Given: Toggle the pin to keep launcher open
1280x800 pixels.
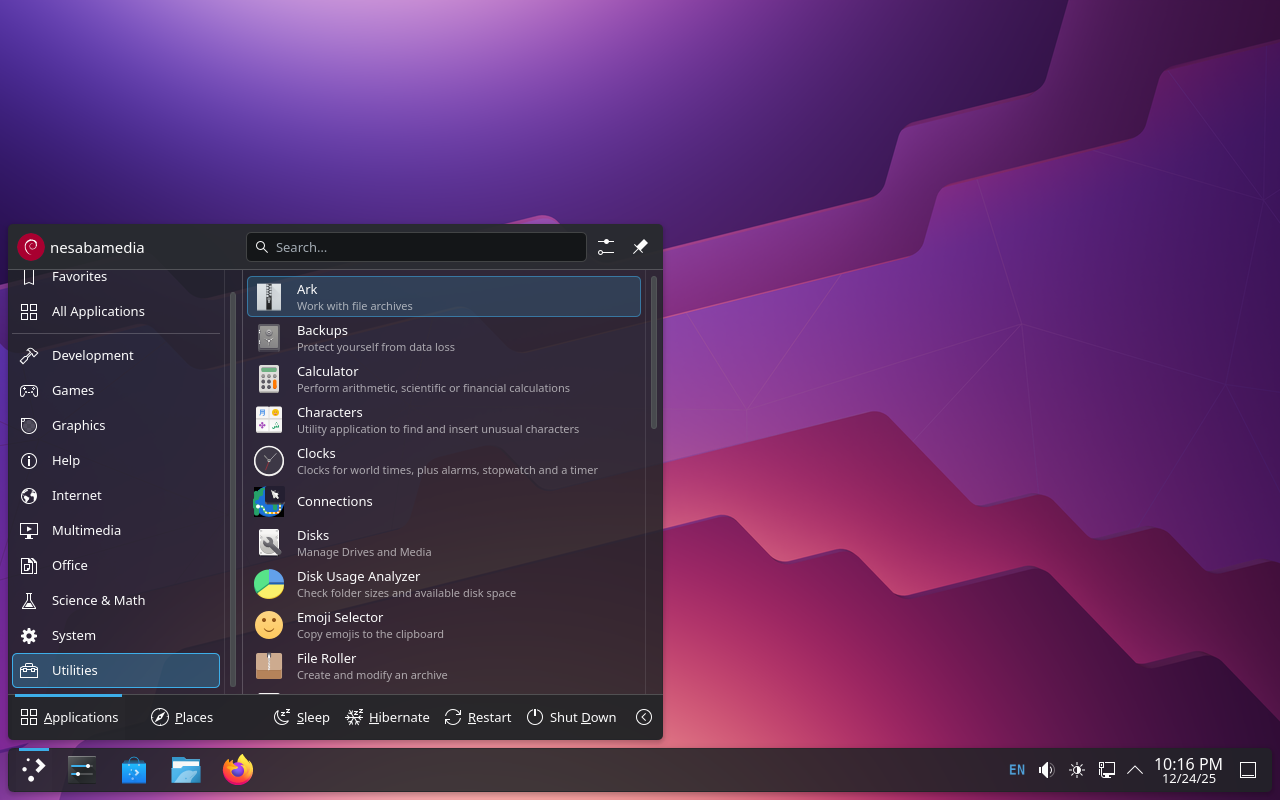Looking at the screenshot, I should pos(640,247).
